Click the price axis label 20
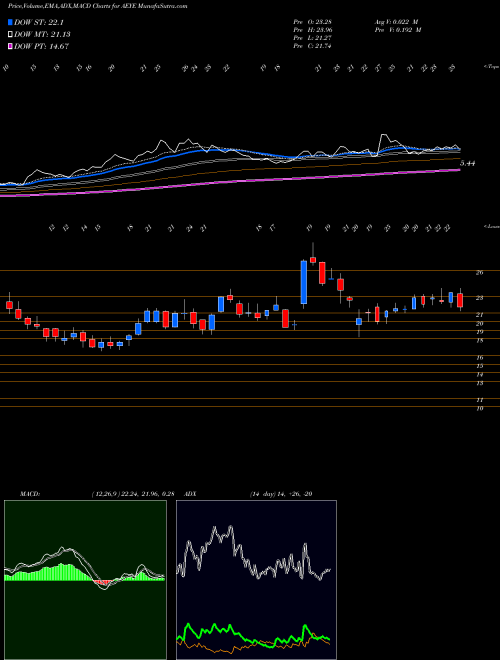500x660 pixels. pyautogui.click(x=479, y=323)
